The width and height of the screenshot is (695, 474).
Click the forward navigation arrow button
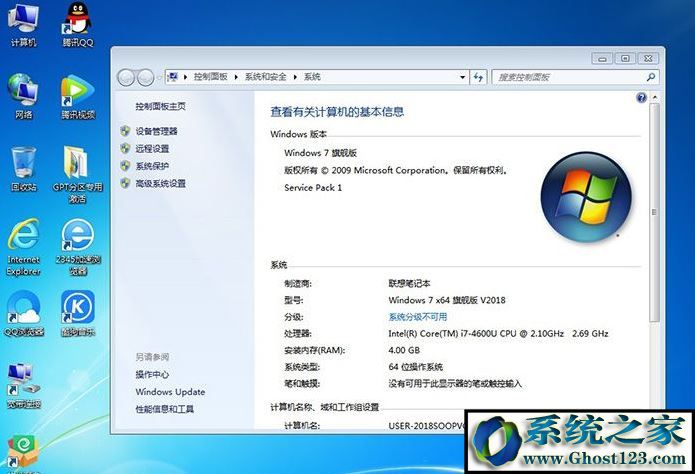145,78
